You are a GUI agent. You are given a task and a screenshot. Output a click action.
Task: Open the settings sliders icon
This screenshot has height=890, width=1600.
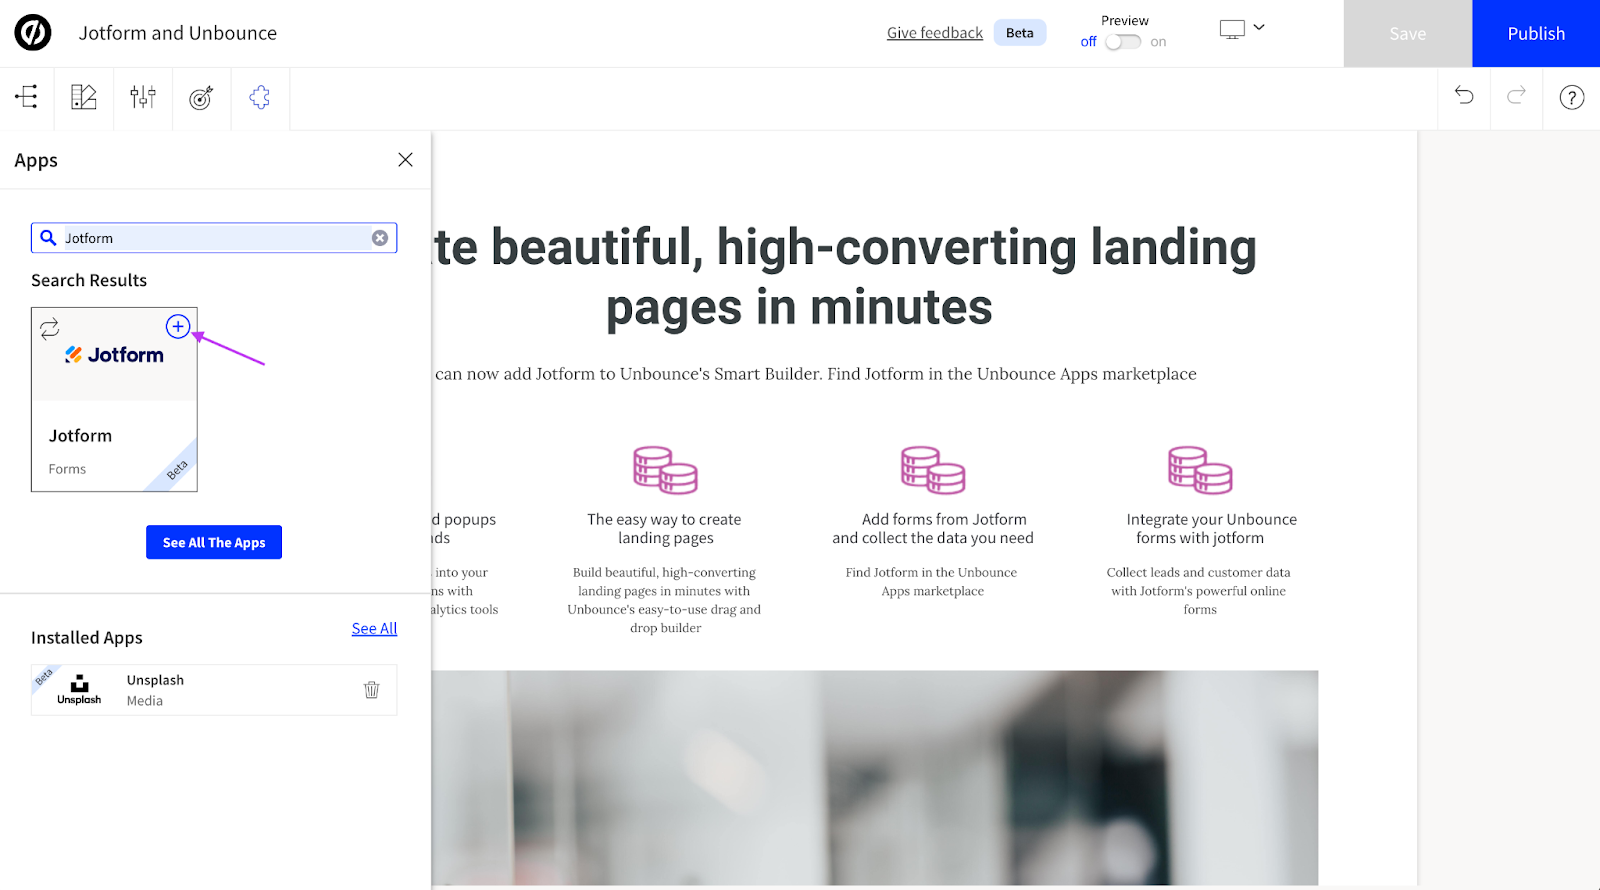pos(143,97)
